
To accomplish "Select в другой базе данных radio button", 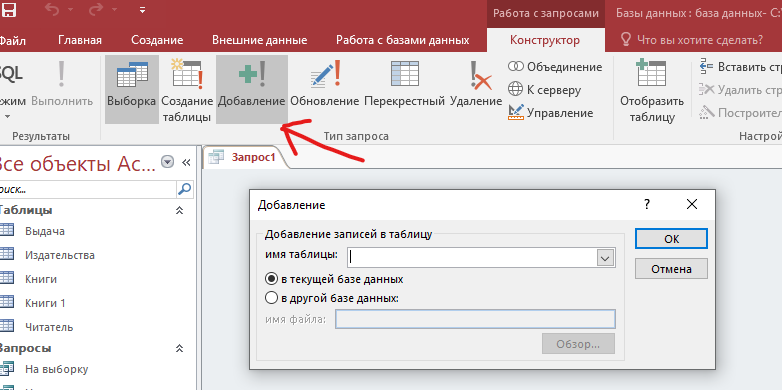I will (x=271, y=298).
